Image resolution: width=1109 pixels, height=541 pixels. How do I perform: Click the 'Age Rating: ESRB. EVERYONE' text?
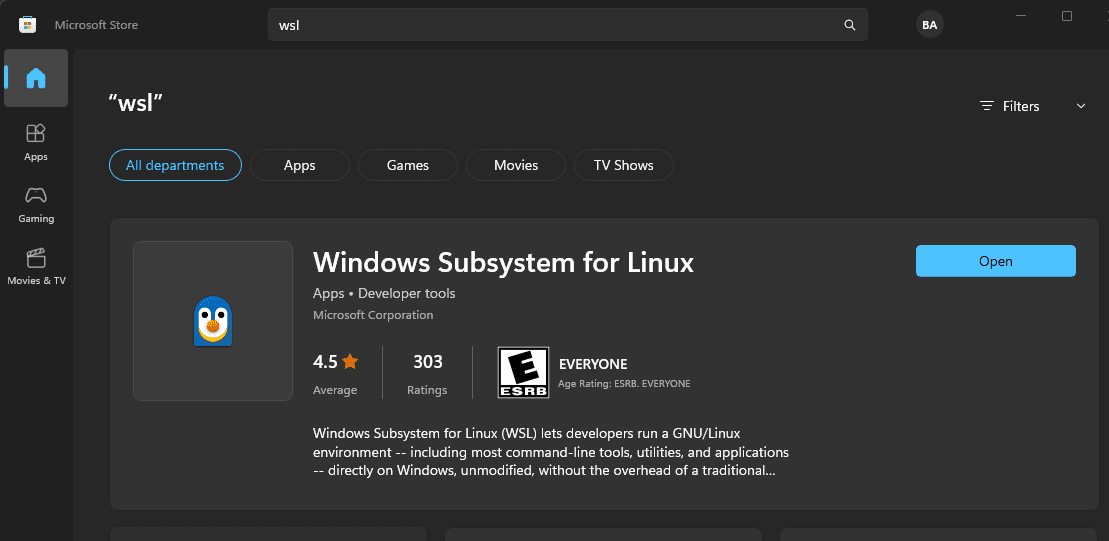tap(625, 384)
